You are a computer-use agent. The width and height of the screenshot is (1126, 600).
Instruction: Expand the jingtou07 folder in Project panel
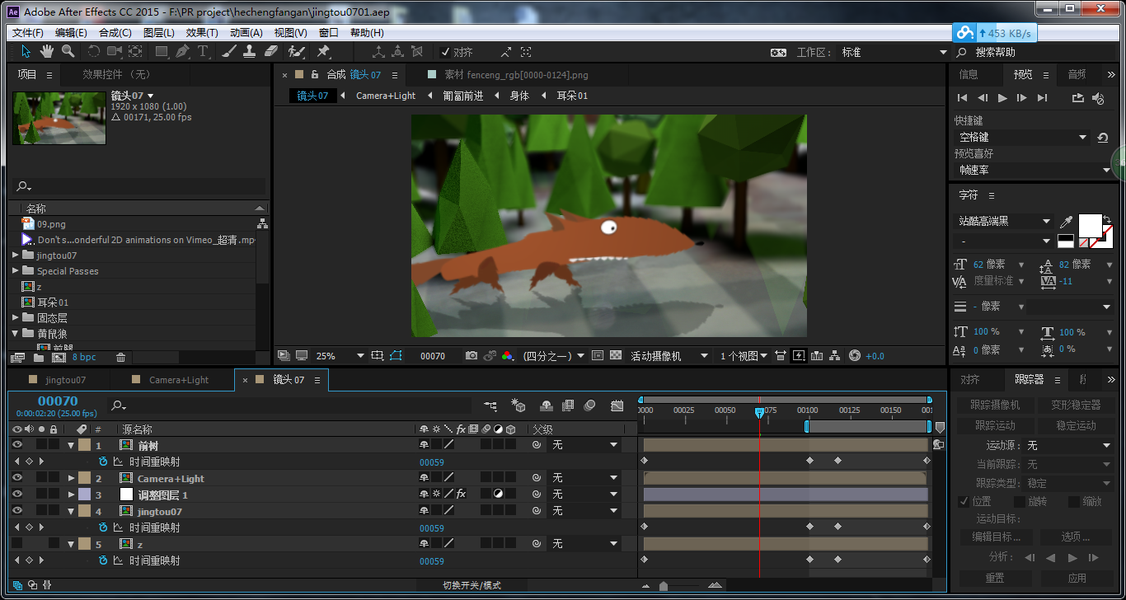pyautogui.click(x=16, y=256)
